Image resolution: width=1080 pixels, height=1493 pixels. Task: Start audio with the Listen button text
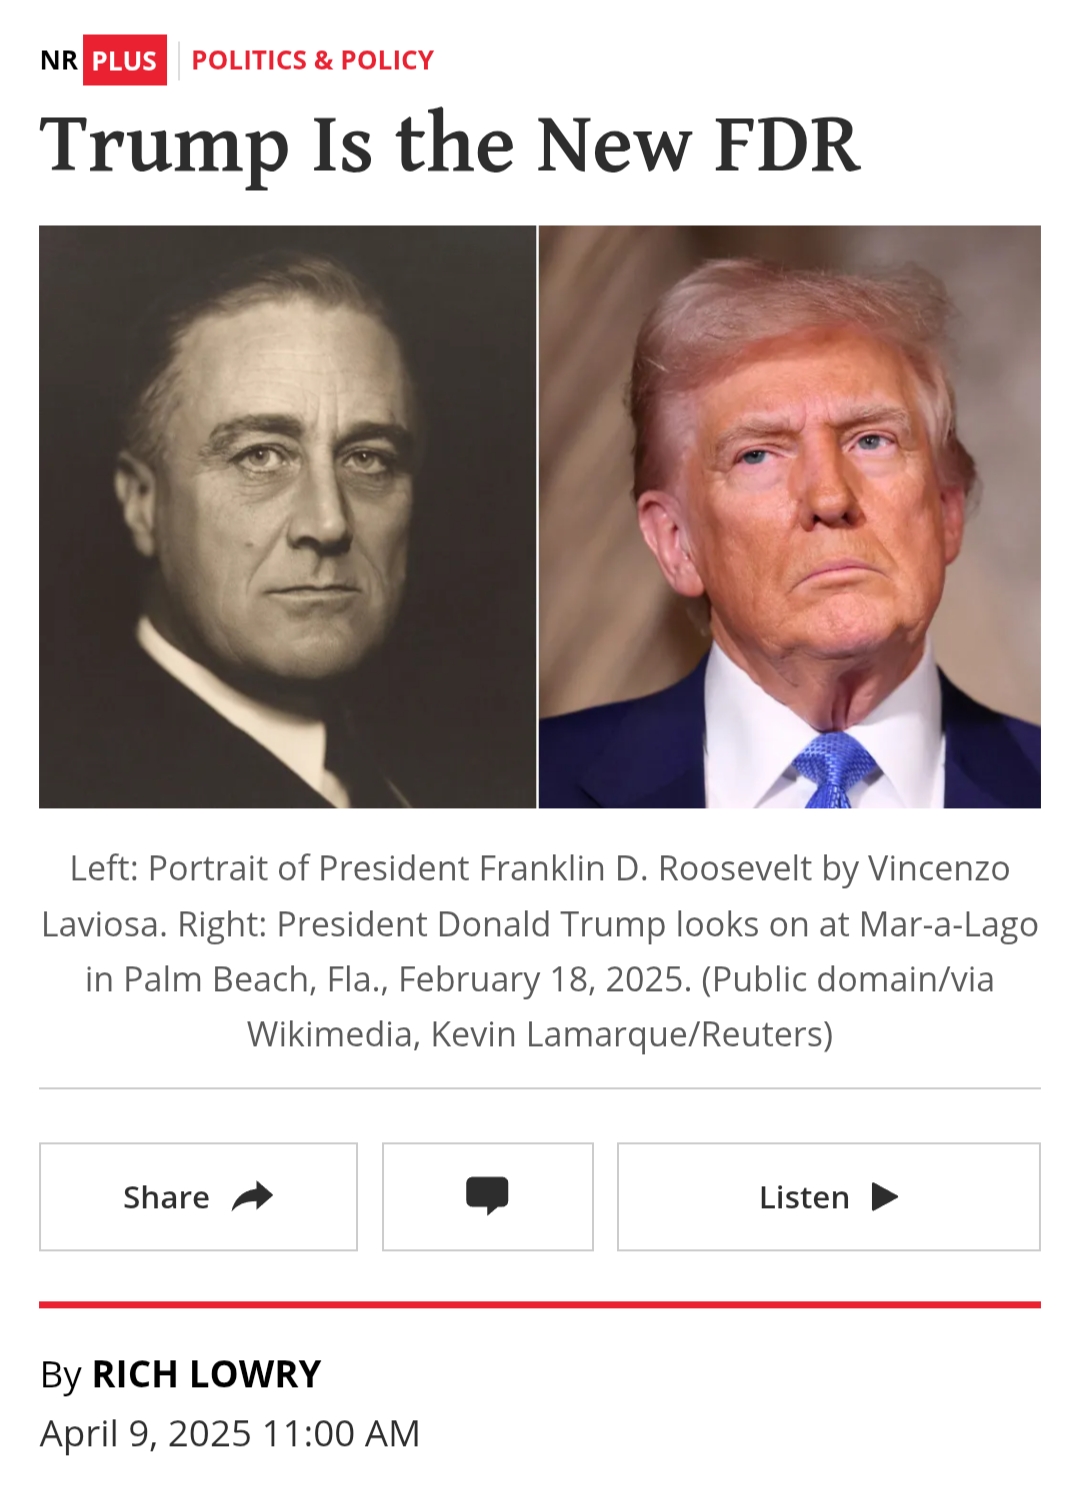tap(804, 1197)
